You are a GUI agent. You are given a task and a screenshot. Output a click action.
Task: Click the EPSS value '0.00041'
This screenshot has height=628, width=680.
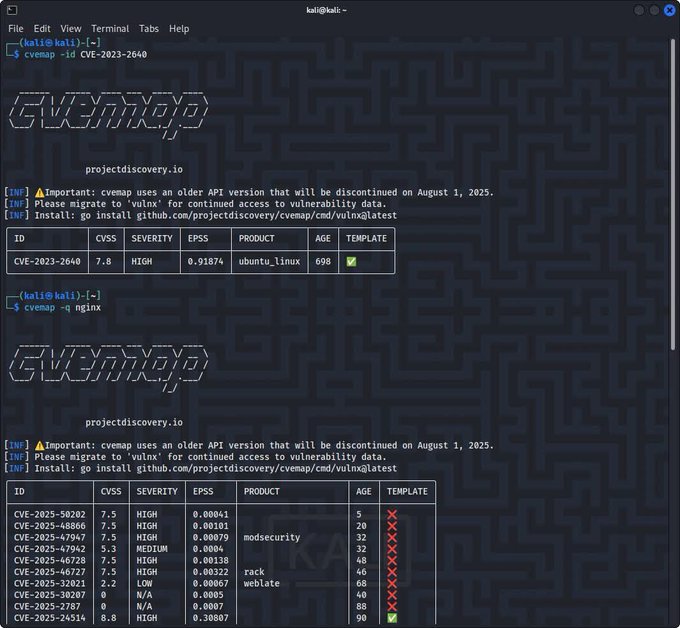pyautogui.click(x=211, y=514)
